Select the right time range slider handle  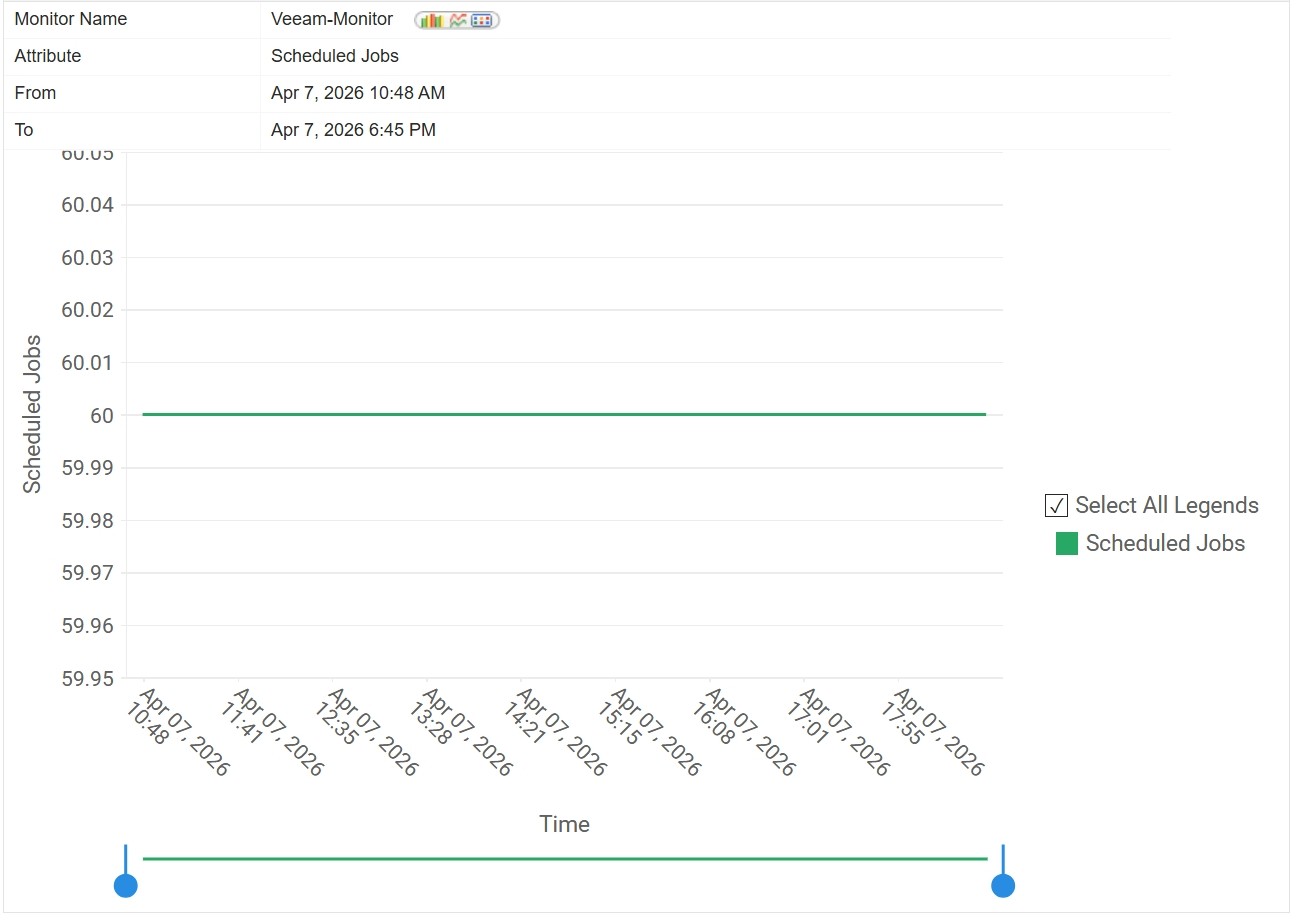[1002, 884]
